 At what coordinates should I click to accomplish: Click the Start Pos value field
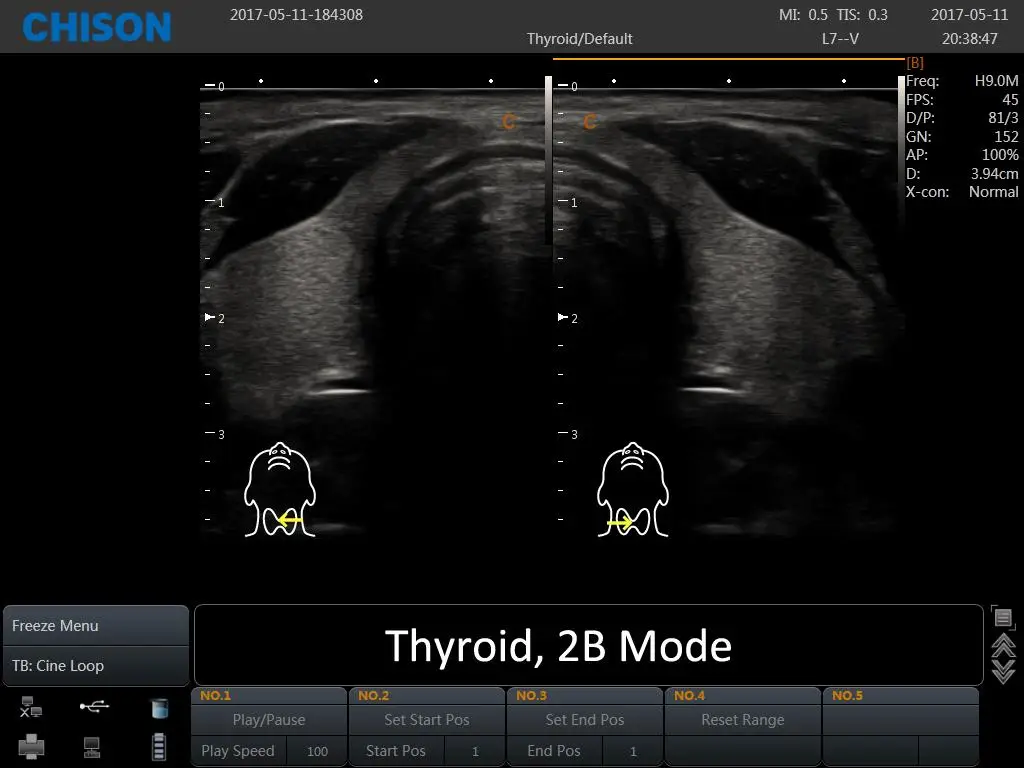475,751
